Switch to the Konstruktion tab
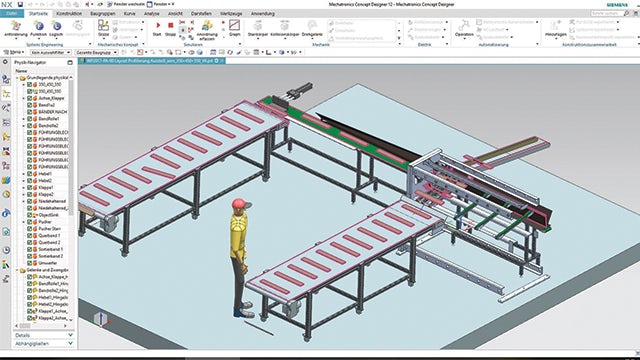 click(69, 13)
